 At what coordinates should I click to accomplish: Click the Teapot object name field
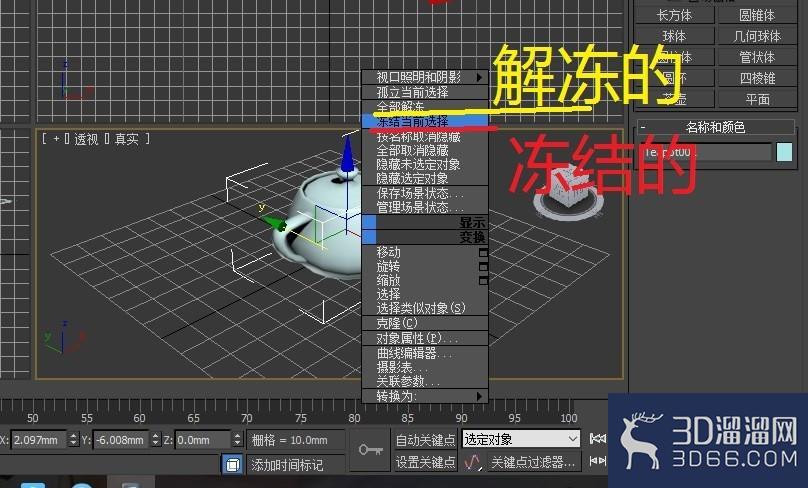click(x=706, y=153)
